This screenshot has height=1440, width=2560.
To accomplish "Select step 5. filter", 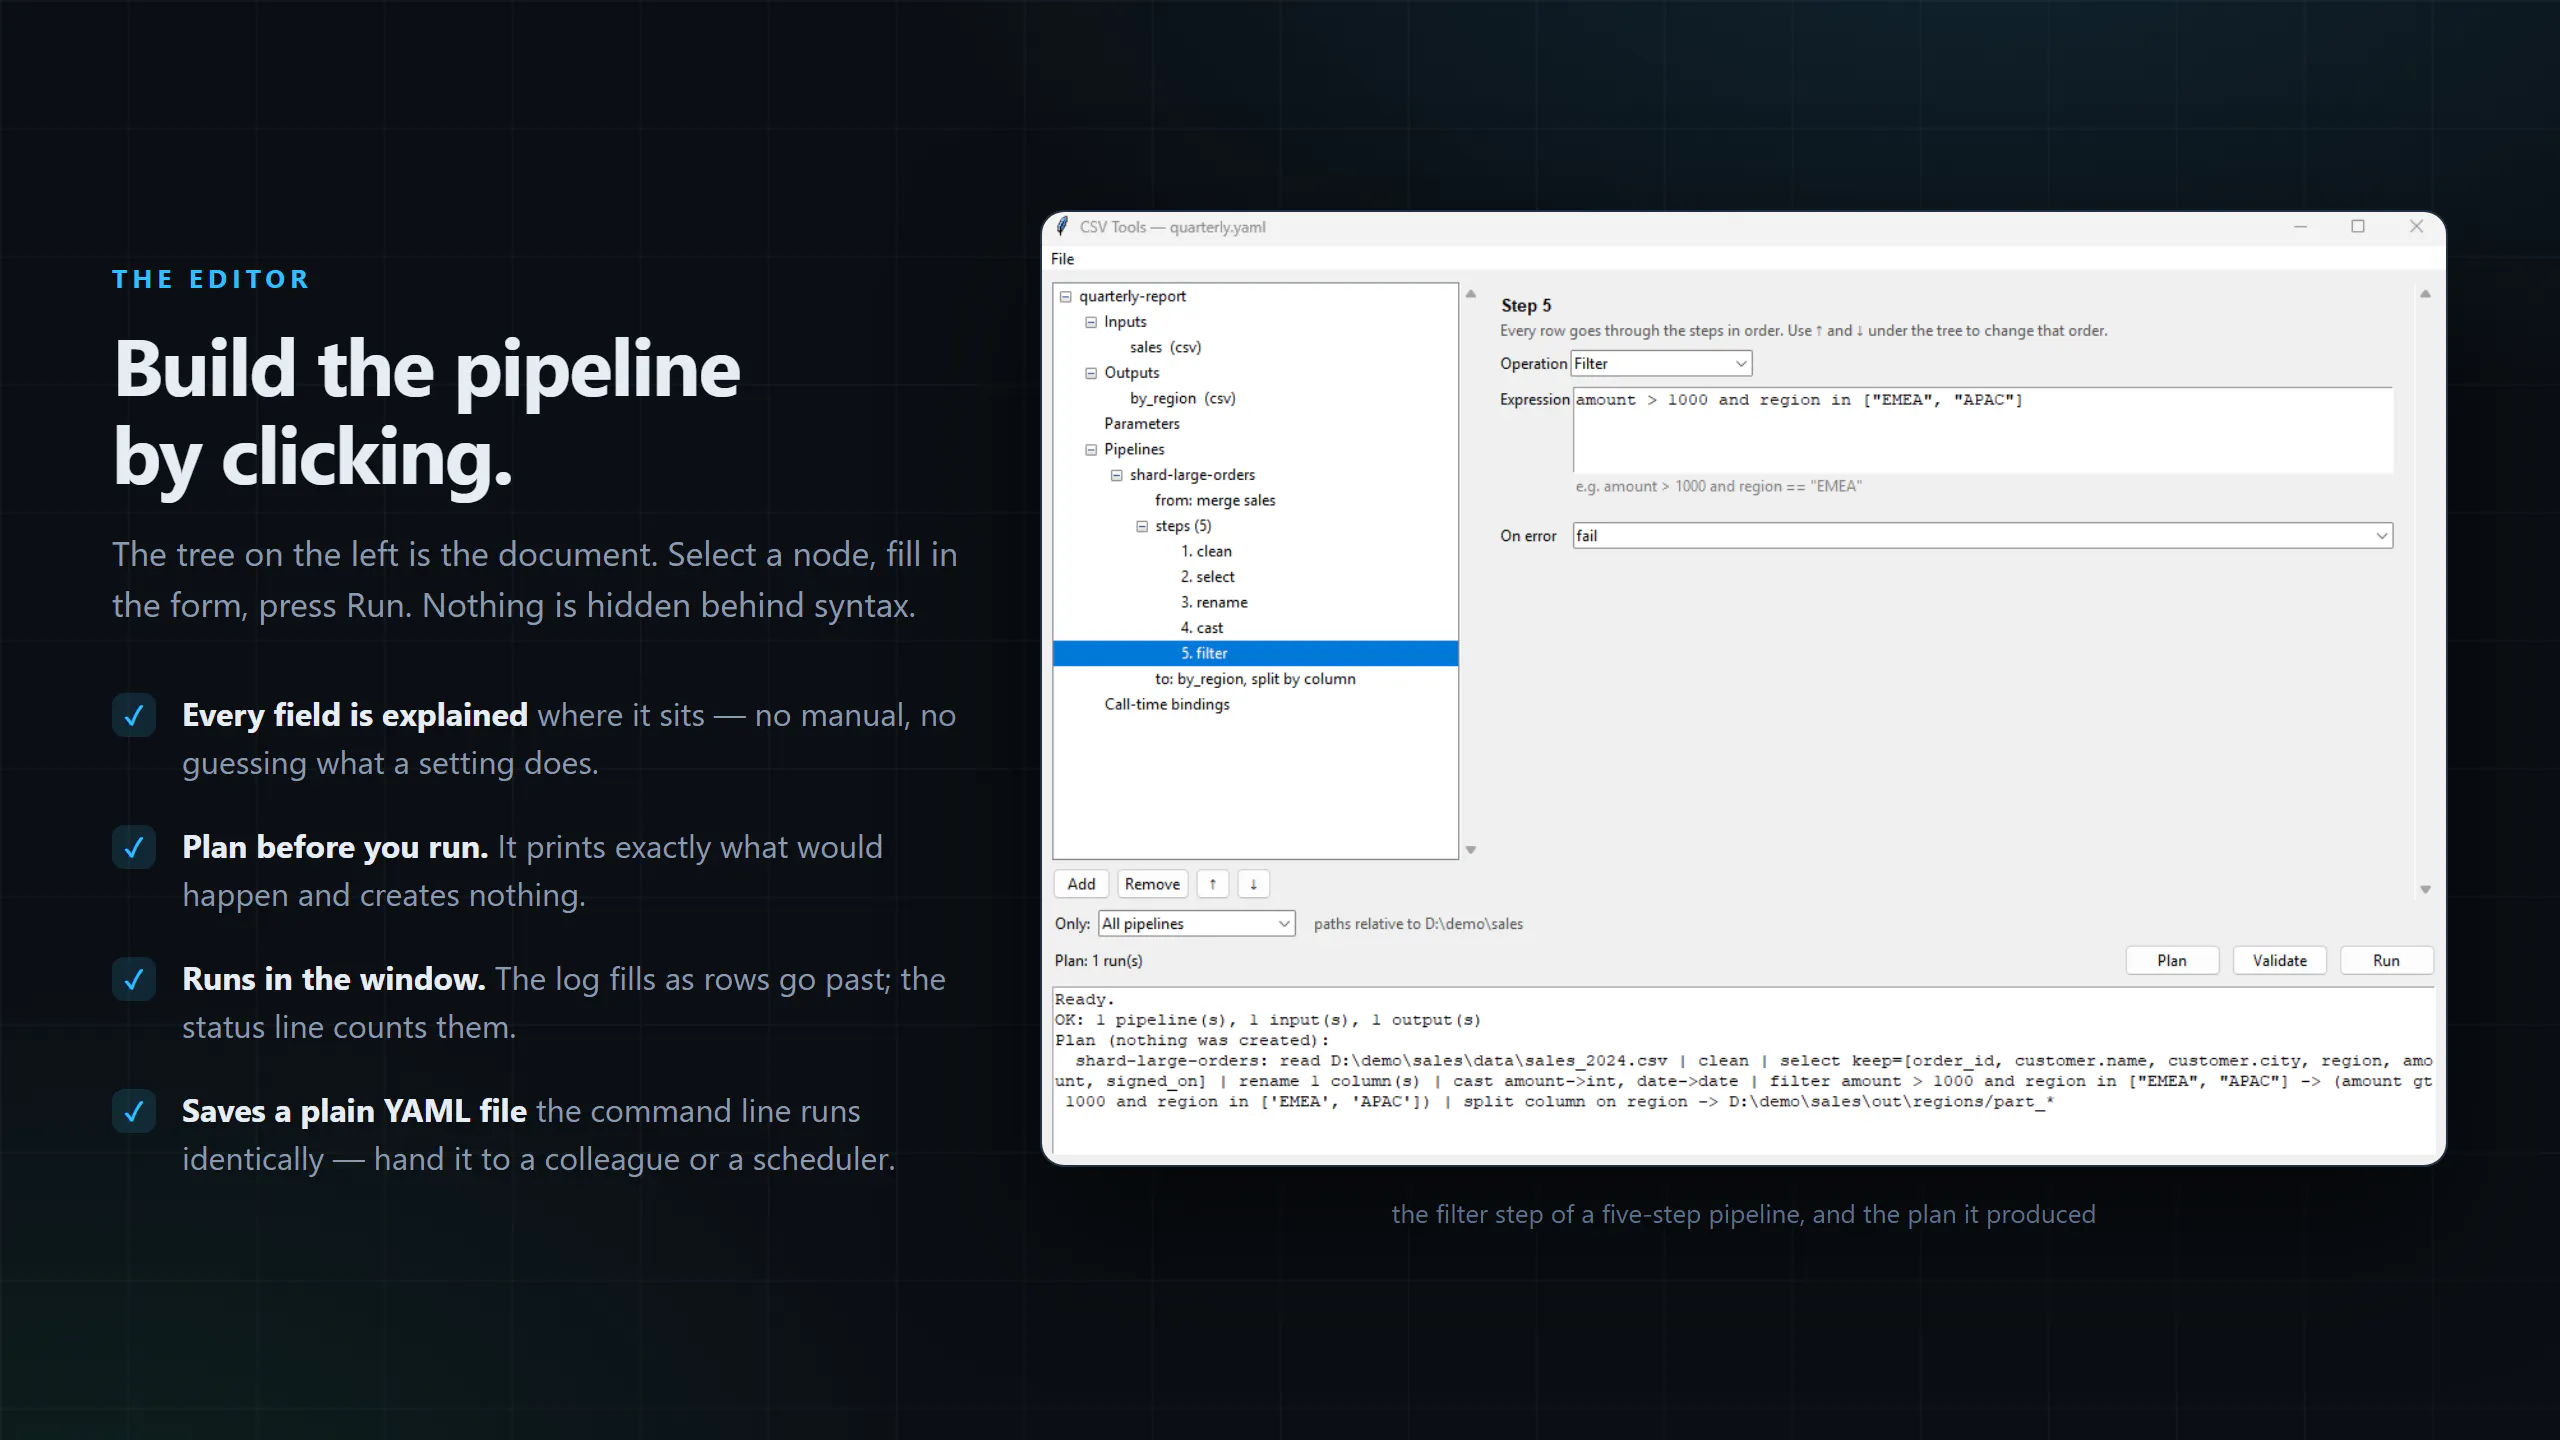I will click(1255, 653).
